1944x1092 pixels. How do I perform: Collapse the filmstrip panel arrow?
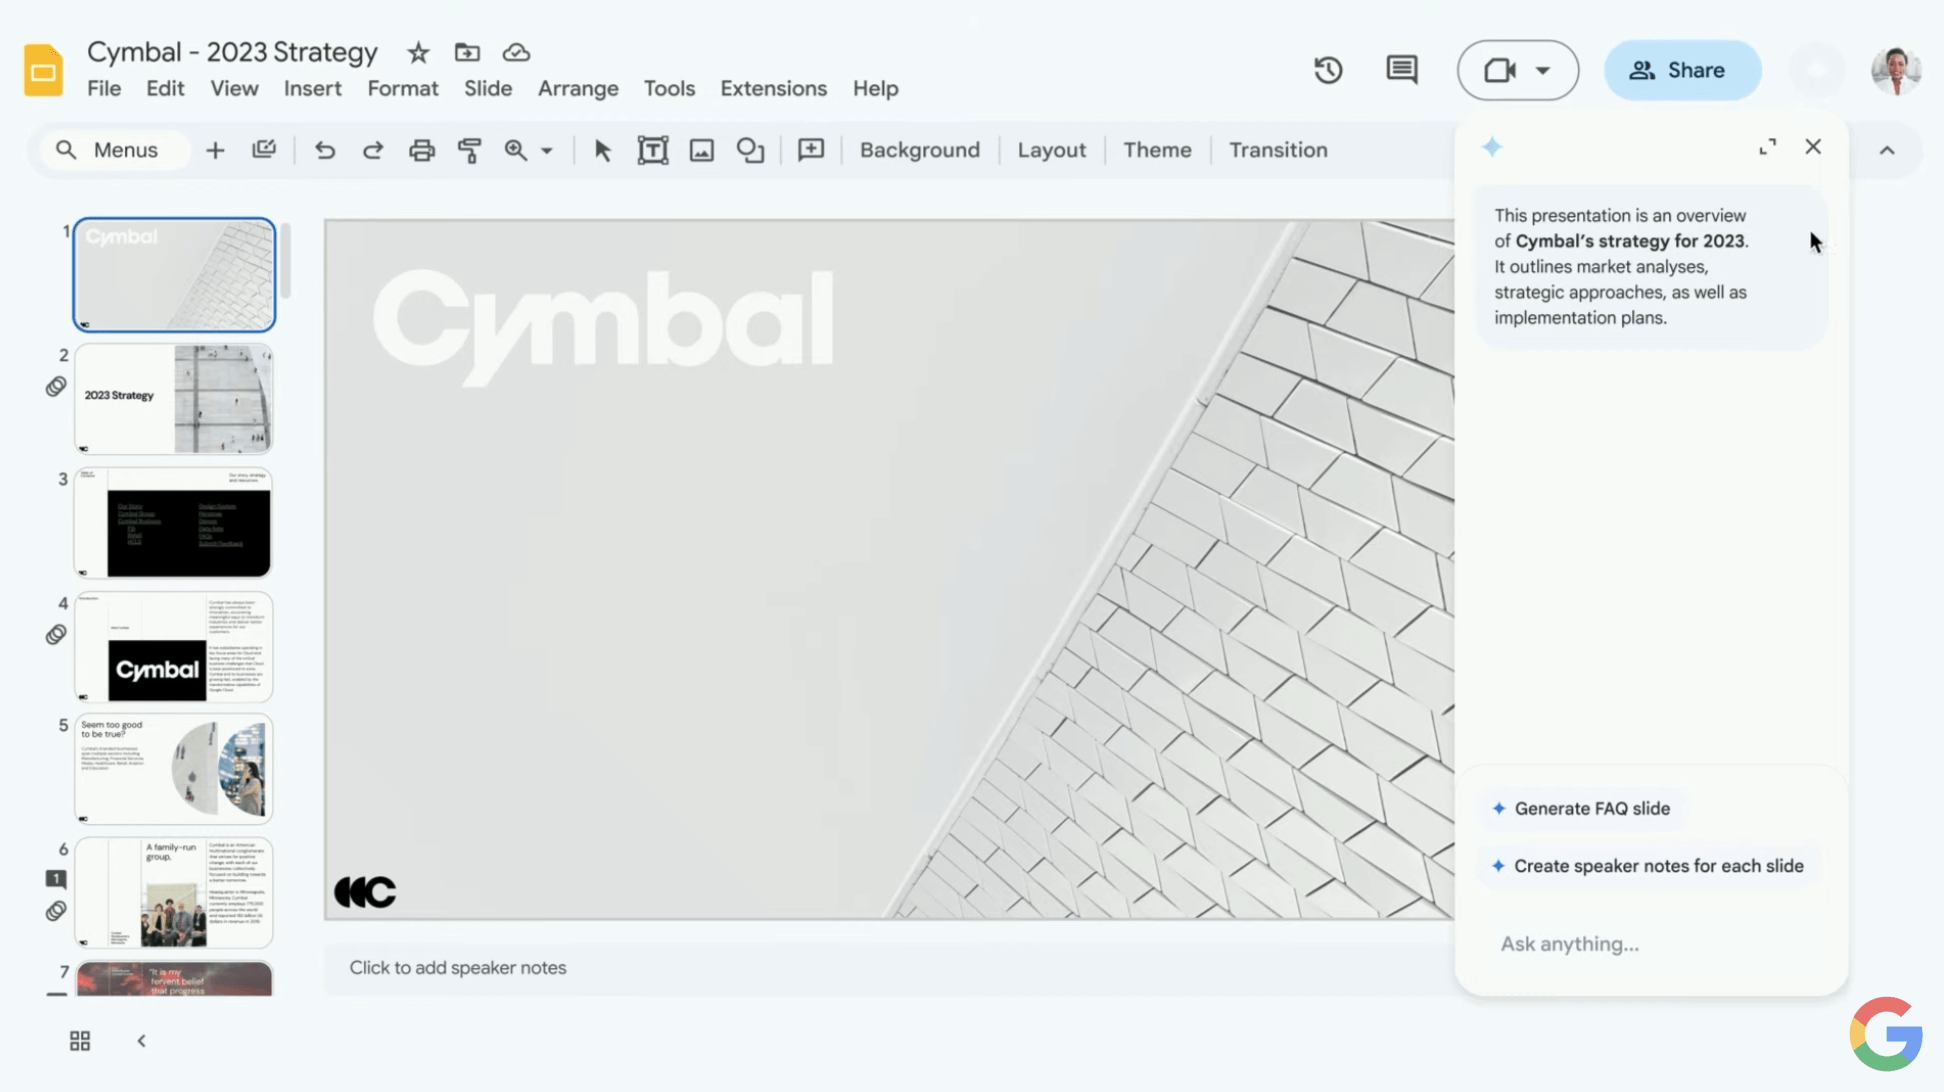pos(142,1041)
